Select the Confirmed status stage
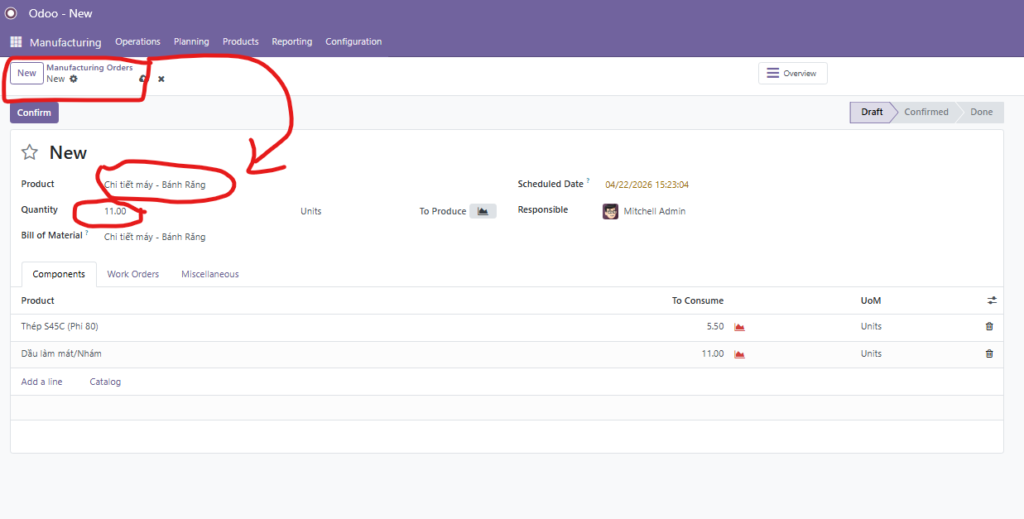Image resolution: width=1024 pixels, height=519 pixels. (925, 112)
